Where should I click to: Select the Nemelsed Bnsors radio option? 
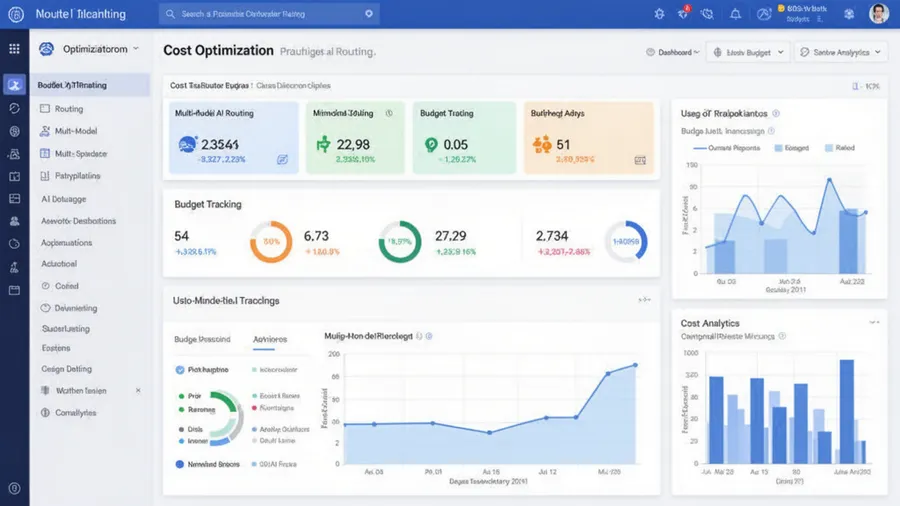click(180, 464)
